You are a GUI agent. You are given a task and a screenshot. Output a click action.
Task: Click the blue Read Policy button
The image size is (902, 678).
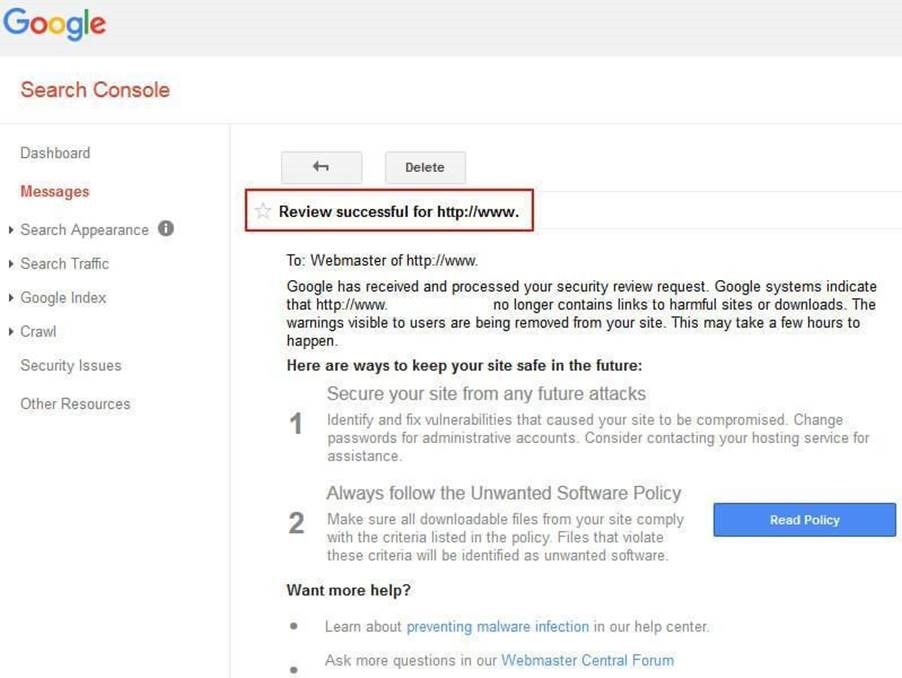click(x=804, y=520)
